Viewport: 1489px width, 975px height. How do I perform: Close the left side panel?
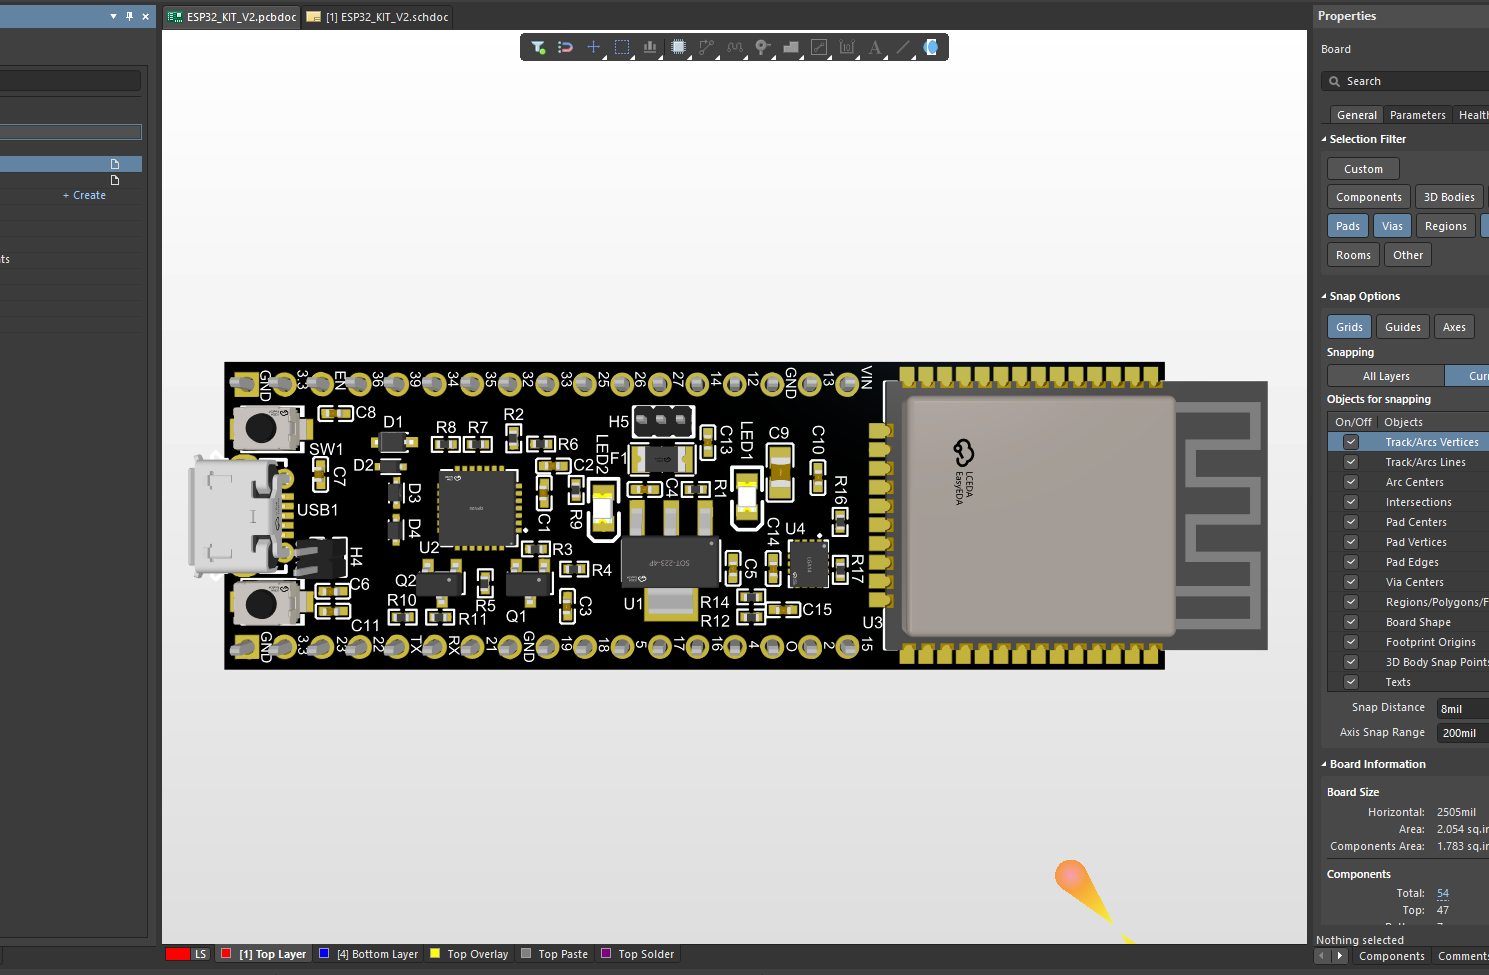click(145, 16)
